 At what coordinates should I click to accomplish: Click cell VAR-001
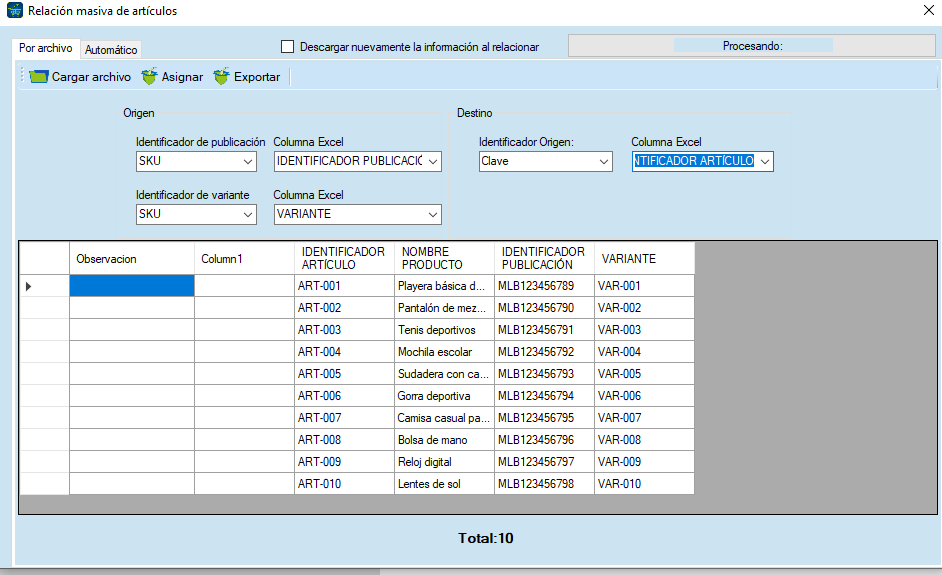click(645, 286)
